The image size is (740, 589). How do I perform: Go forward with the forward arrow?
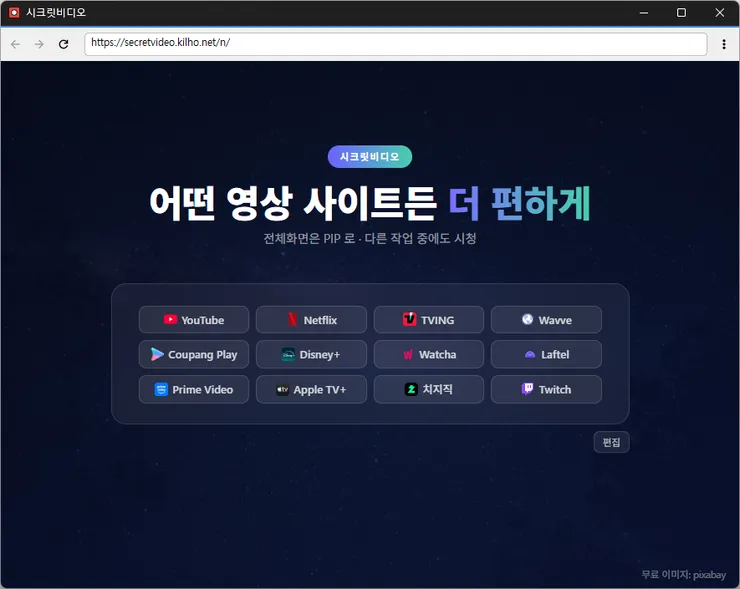(x=39, y=44)
